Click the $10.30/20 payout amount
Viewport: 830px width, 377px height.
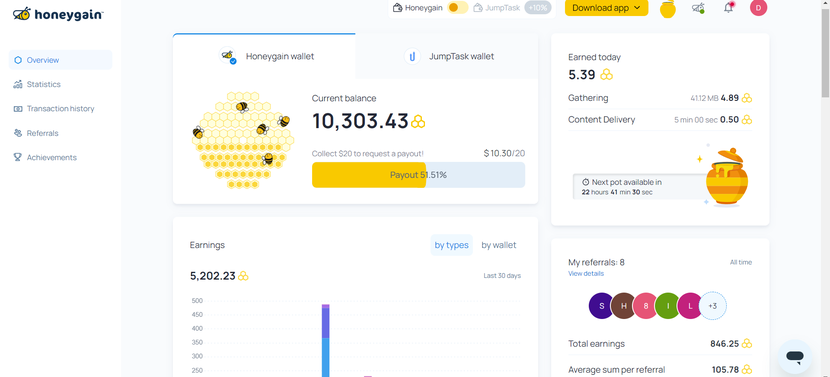(x=504, y=154)
